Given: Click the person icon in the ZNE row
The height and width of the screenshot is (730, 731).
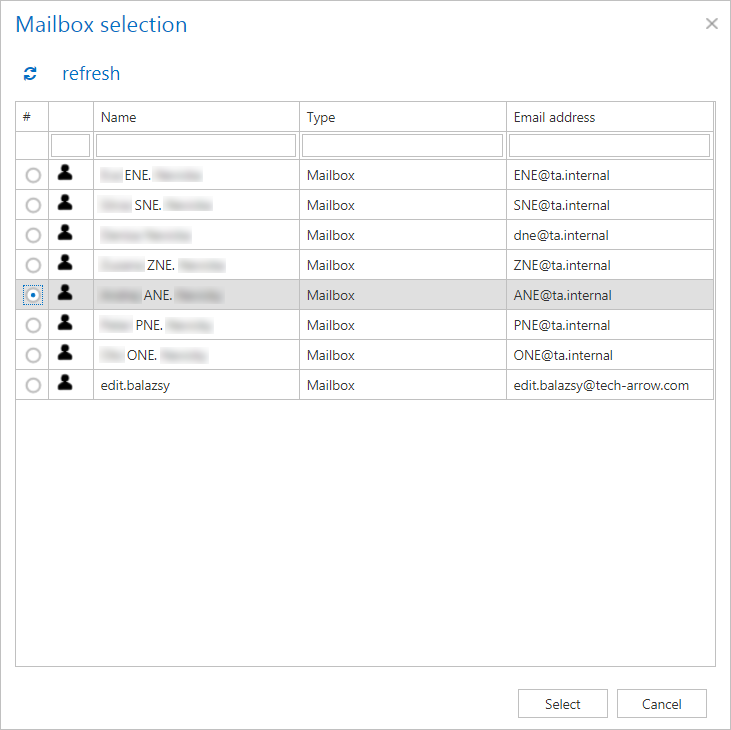Looking at the screenshot, I should (x=65, y=264).
